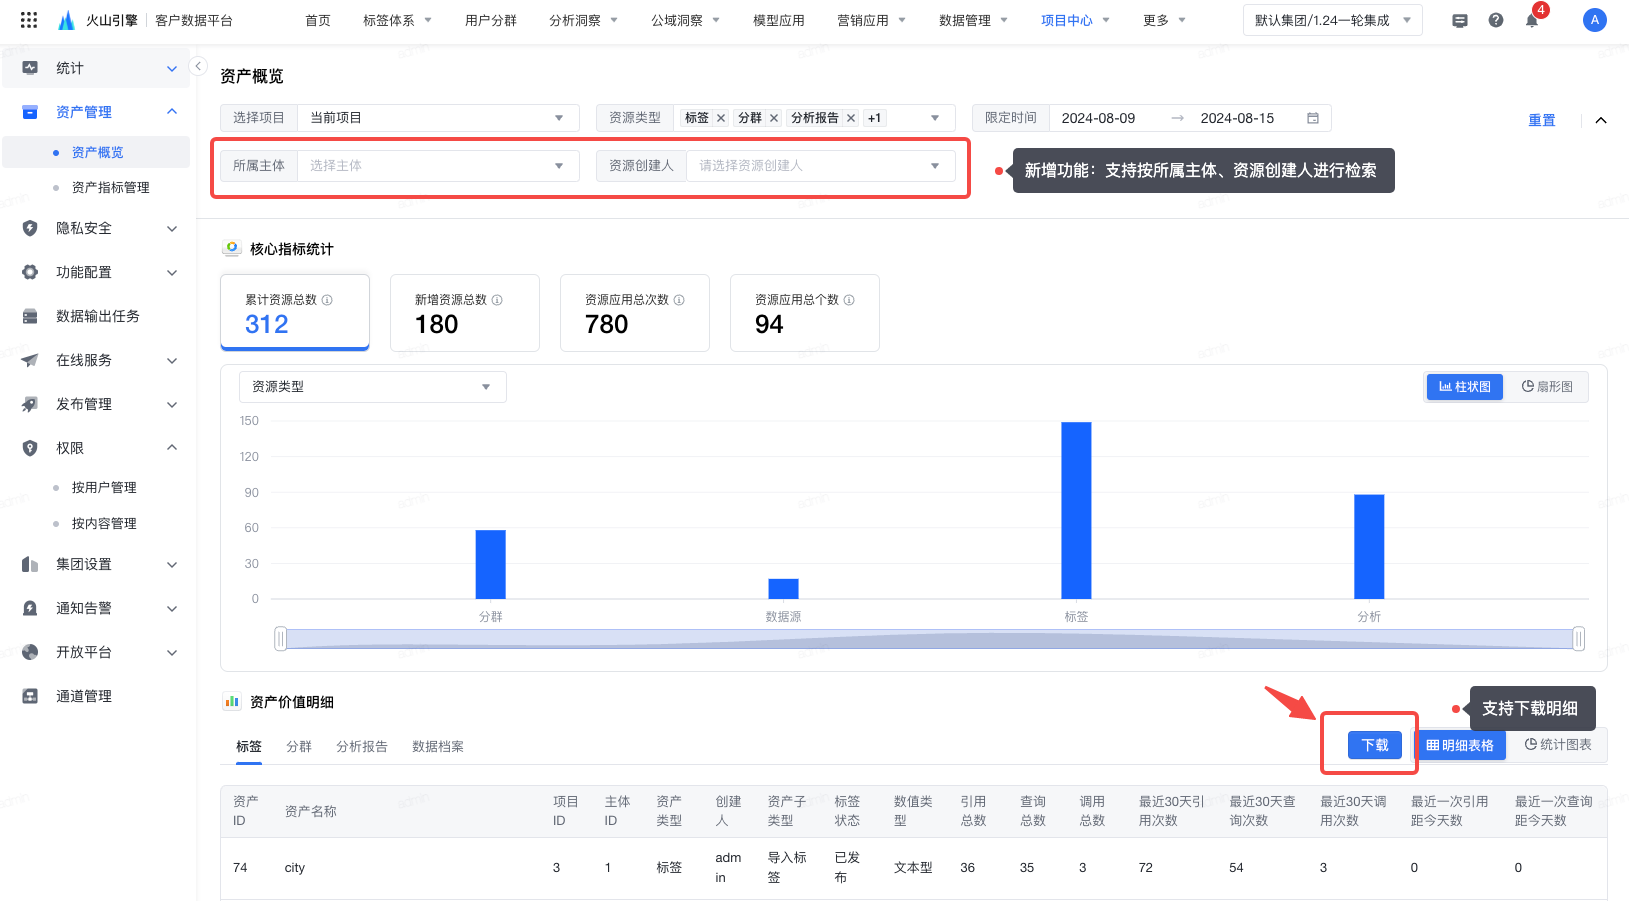Open the help question mark icon
Image resolution: width=1629 pixels, height=901 pixels.
(1495, 20)
